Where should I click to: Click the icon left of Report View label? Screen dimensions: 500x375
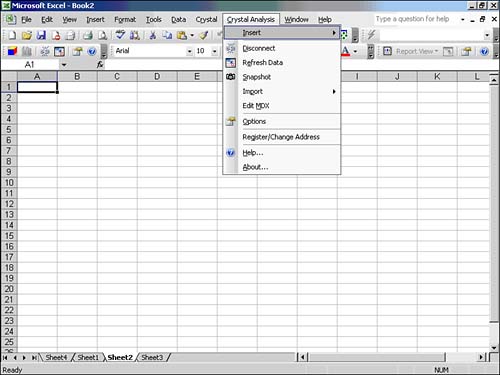pos(387,51)
